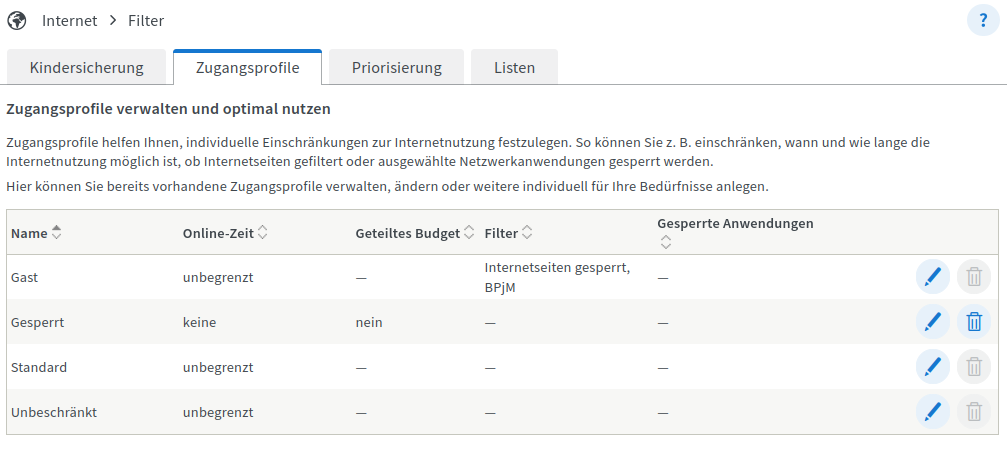Edit the Unbeschränkt access profile
The image size is (1007, 467).
[932, 412]
